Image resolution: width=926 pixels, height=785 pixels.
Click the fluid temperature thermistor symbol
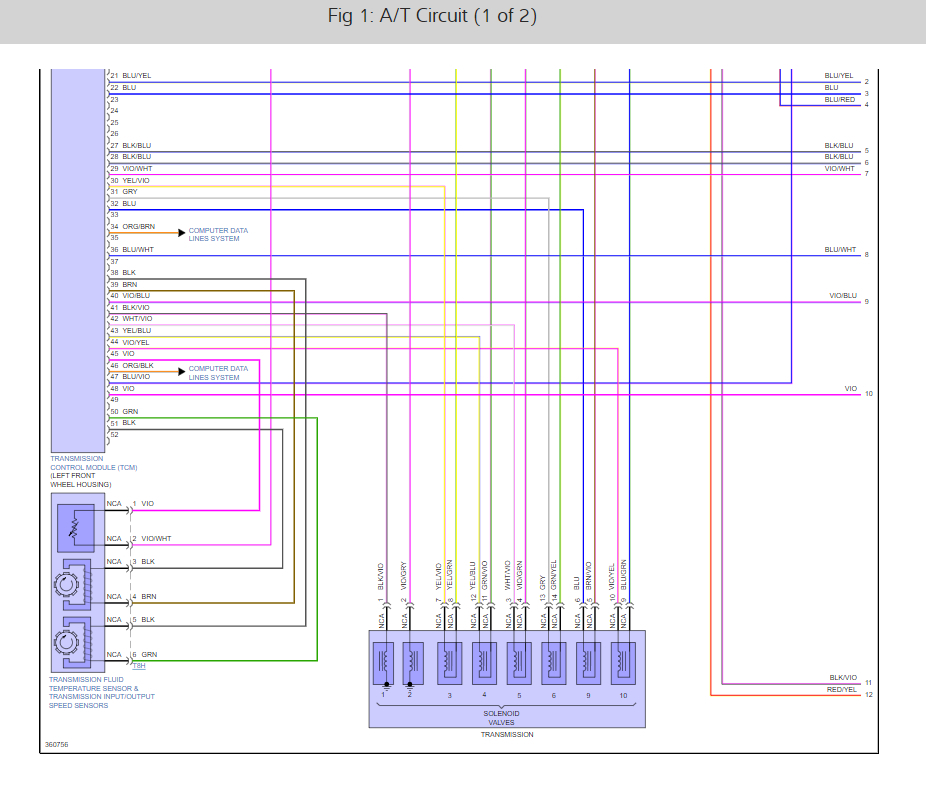[x=76, y=528]
